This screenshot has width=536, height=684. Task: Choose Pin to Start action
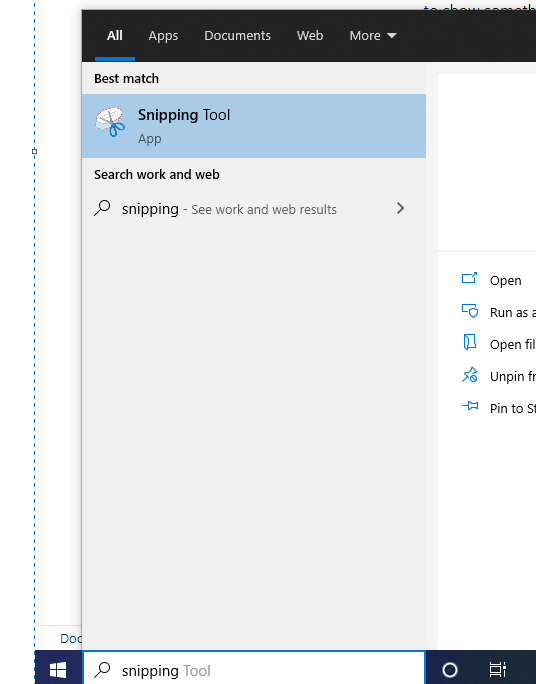point(513,408)
